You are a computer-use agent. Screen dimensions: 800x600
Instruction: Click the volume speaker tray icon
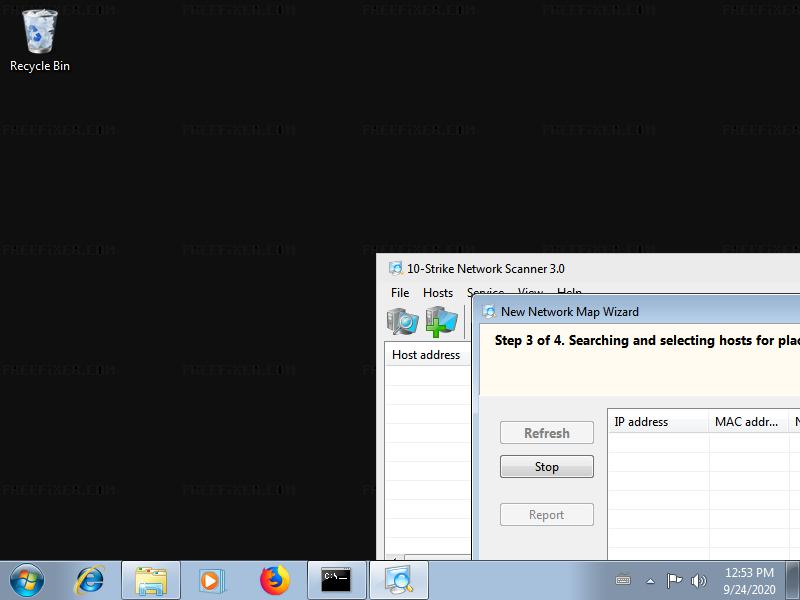click(698, 580)
